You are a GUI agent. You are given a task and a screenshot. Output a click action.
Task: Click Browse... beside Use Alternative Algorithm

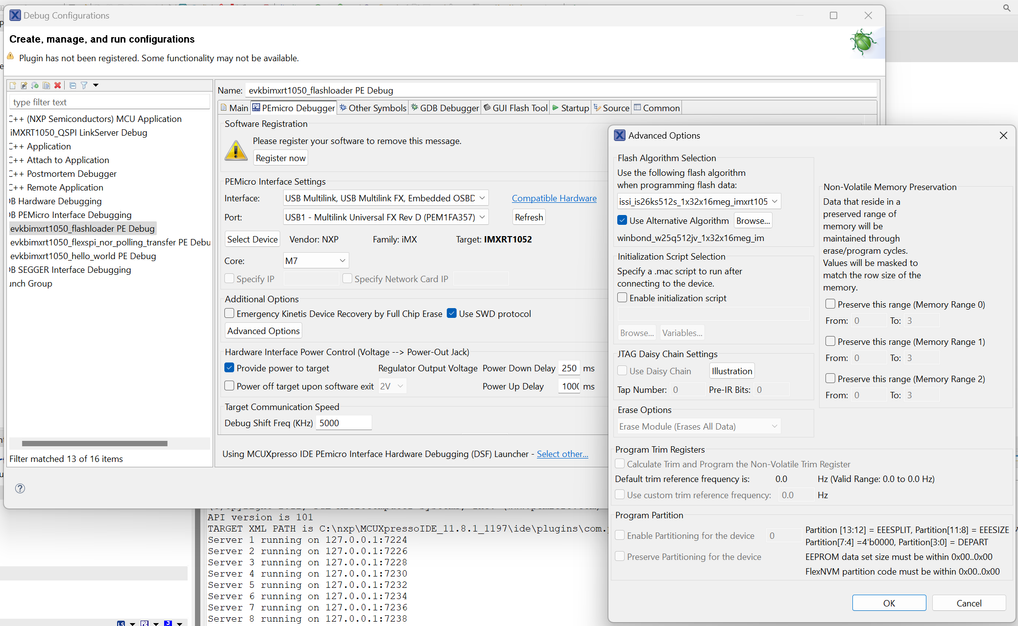click(753, 221)
